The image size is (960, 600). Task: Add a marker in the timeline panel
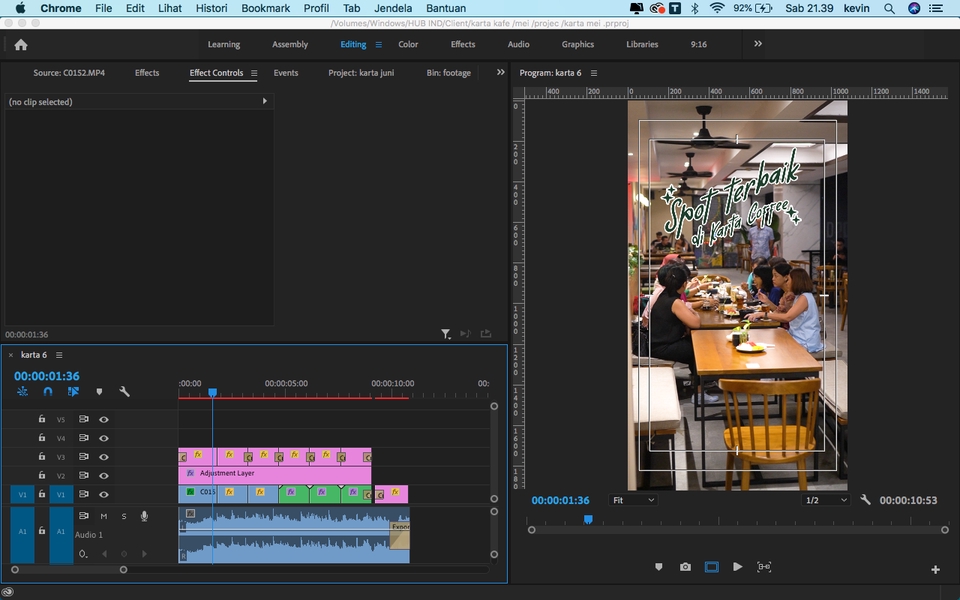[99, 392]
